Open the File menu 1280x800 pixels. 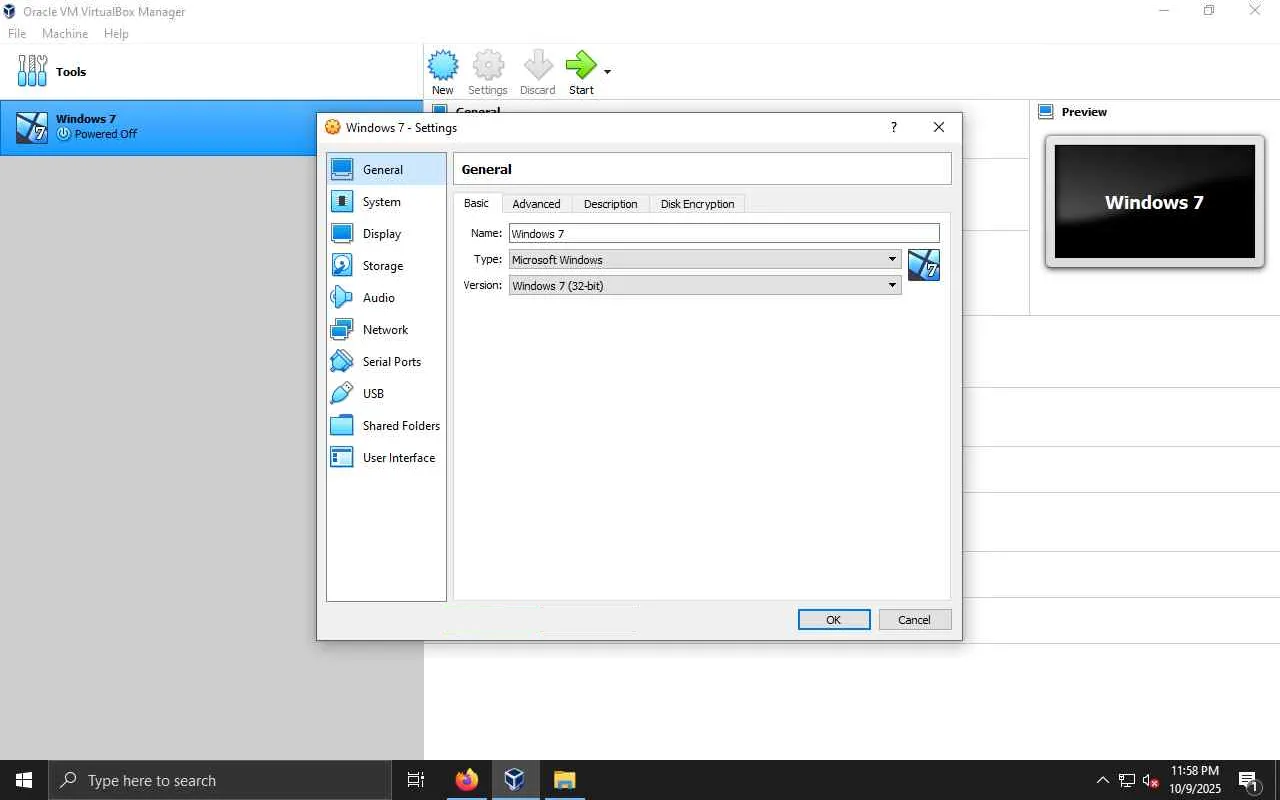(17, 33)
